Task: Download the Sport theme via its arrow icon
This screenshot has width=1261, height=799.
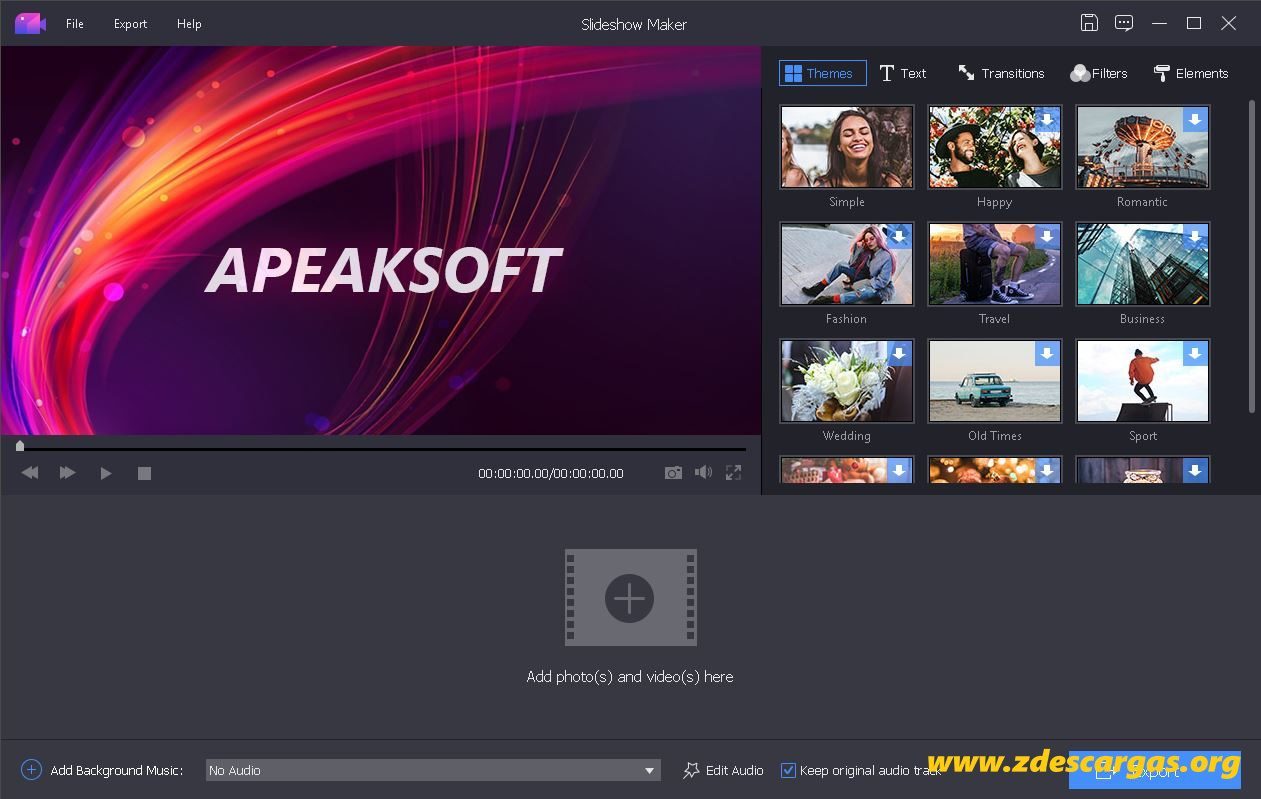Action: 1195,354
